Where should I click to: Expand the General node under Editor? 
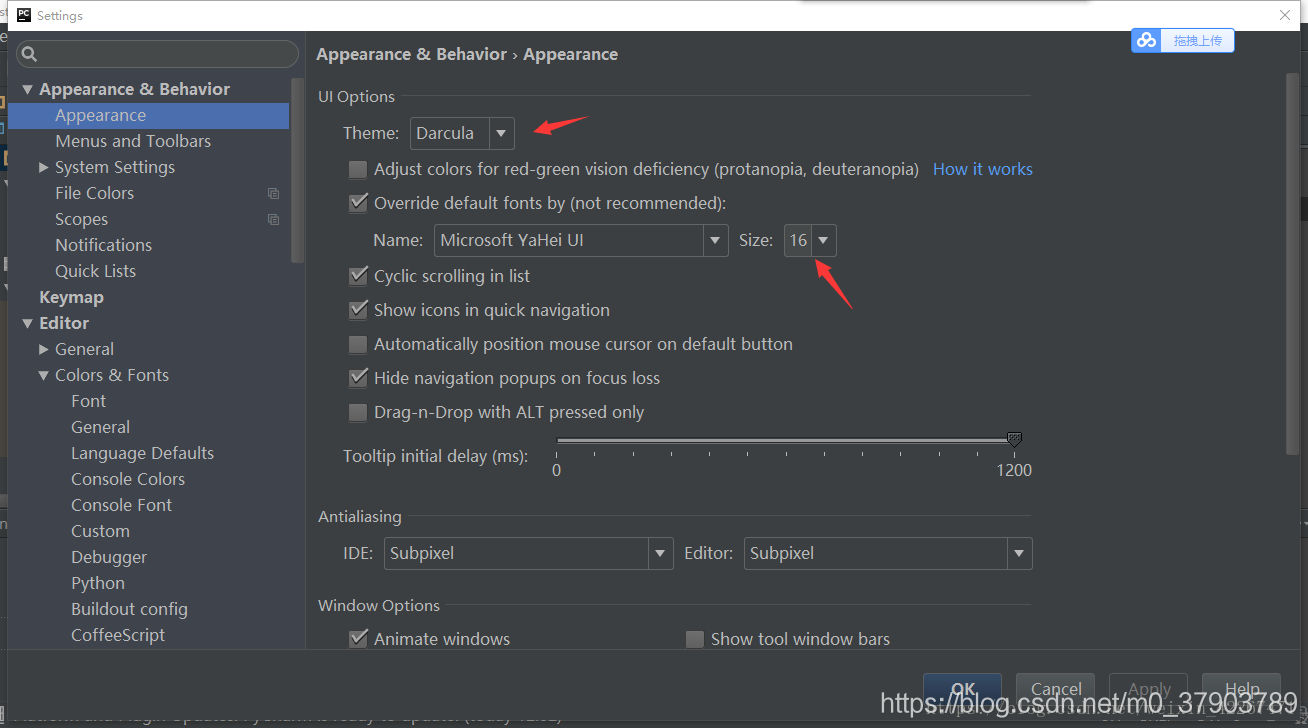coord(43,349)
